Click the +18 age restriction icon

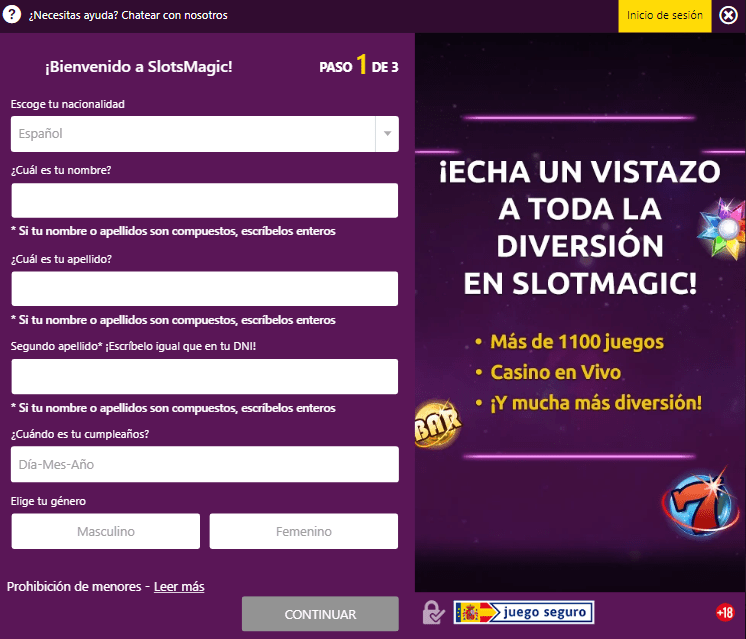tap(725, 612)
